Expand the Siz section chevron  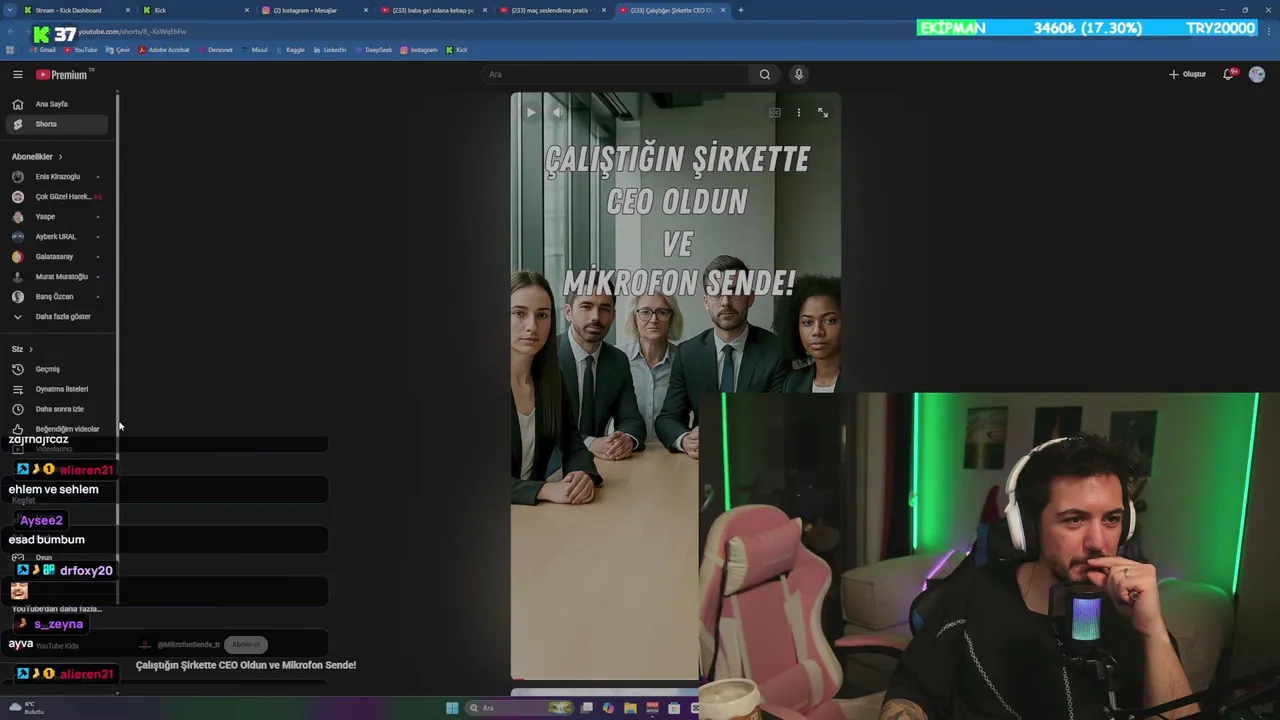31,349
